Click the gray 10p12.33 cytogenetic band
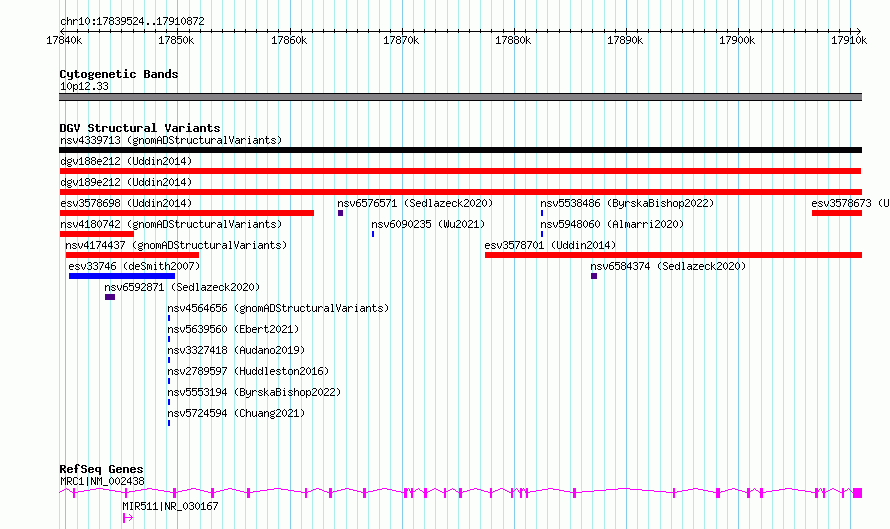The height and width of the screenshot is (529, 890). click(x=460, y=97)
